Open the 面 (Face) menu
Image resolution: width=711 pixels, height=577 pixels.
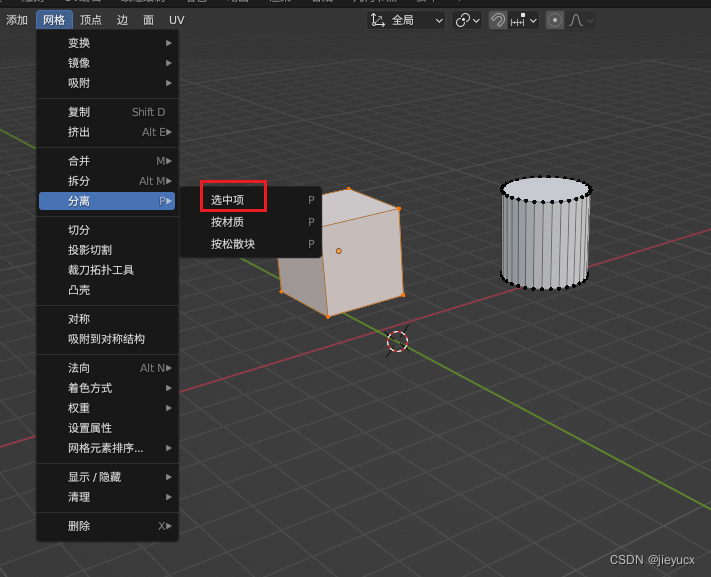tap(148, 20)
